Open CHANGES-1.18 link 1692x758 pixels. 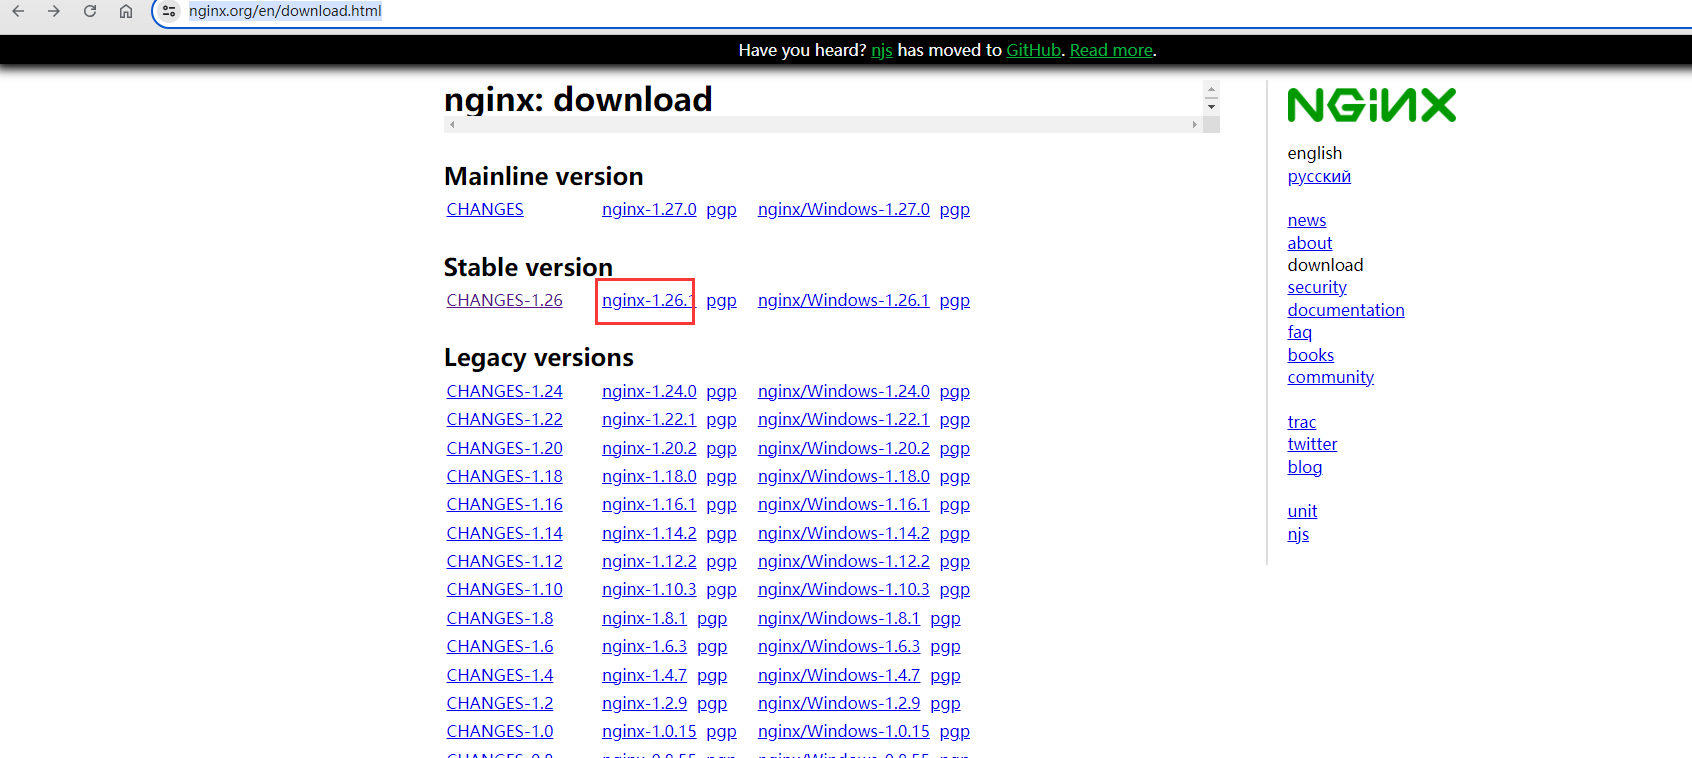pos(504,476)
